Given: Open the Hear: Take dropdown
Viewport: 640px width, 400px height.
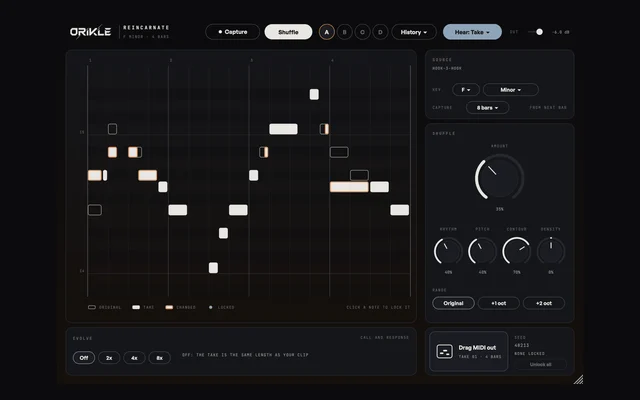Looking at the screenshot, I should pyautogui.click(x=472, y=32).
